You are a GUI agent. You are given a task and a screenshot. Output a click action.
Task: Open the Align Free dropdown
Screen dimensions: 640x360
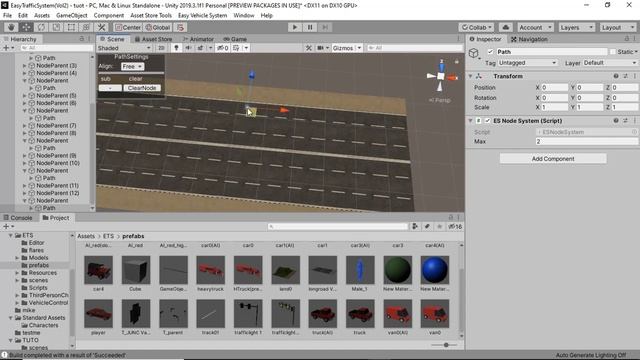coord(132,66)
